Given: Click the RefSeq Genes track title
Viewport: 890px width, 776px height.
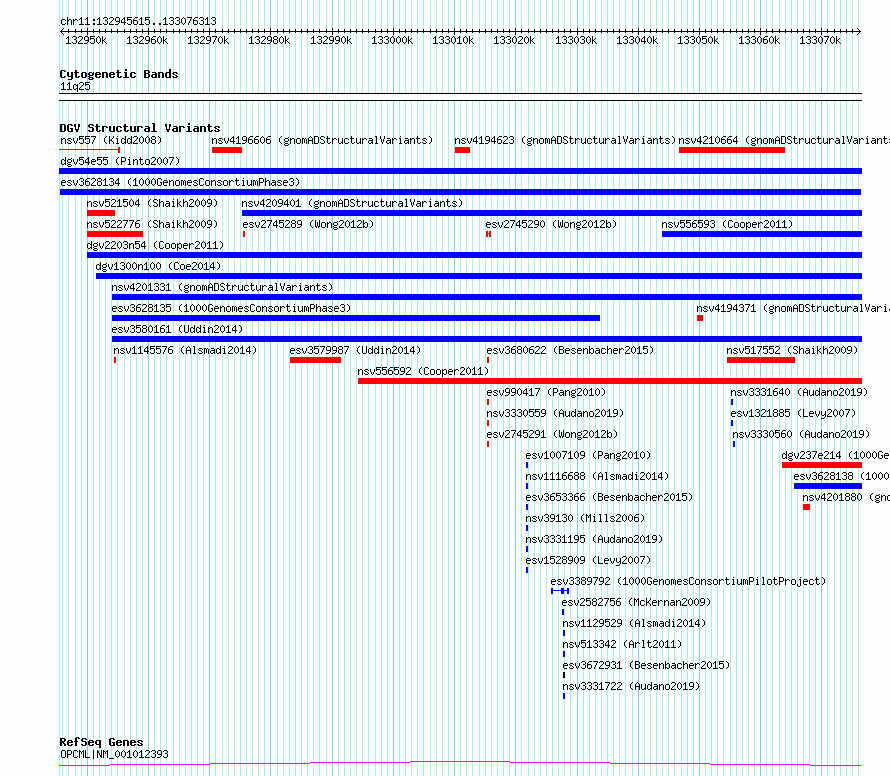Looking at the screenshot, I should coord(101,742).
